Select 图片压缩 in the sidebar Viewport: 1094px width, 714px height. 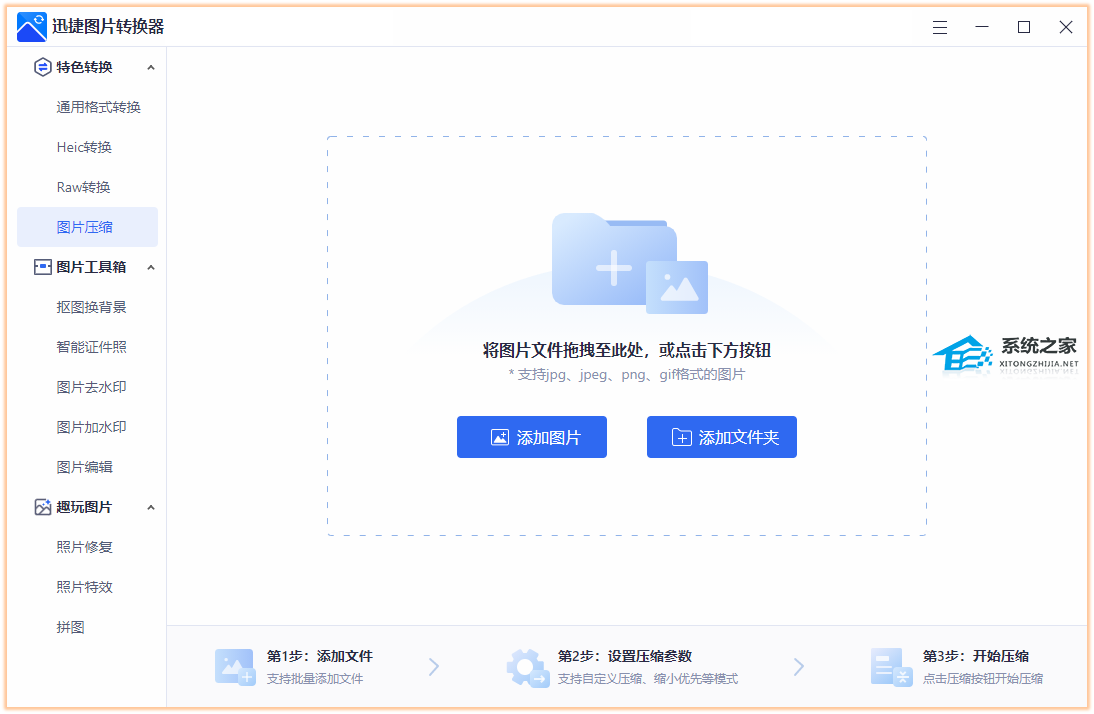tap(83, 227)
